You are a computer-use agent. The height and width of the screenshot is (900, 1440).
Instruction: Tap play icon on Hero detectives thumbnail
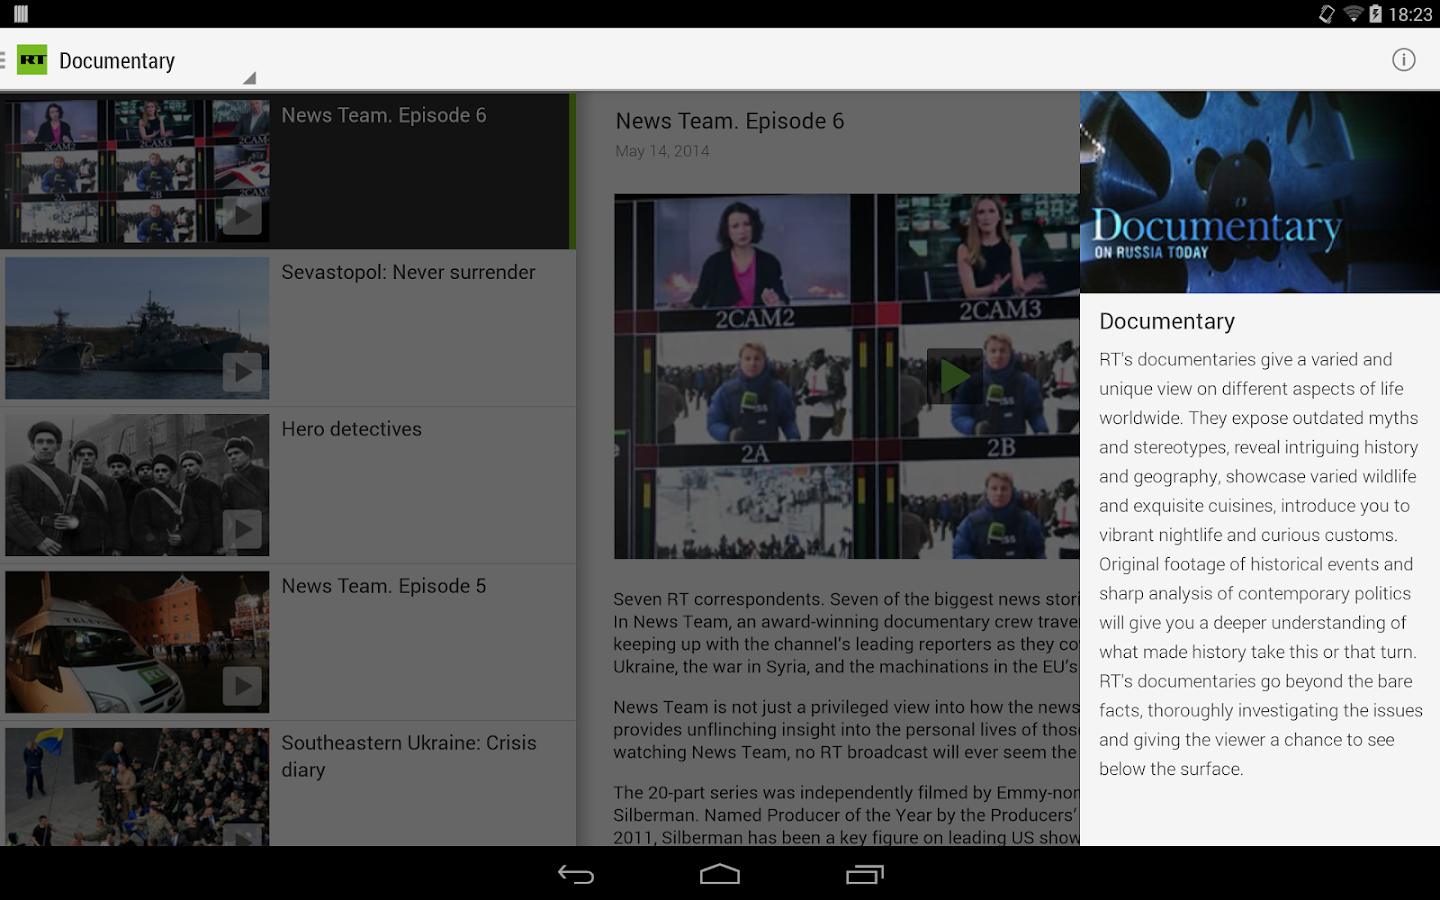(x=242, y=529)
